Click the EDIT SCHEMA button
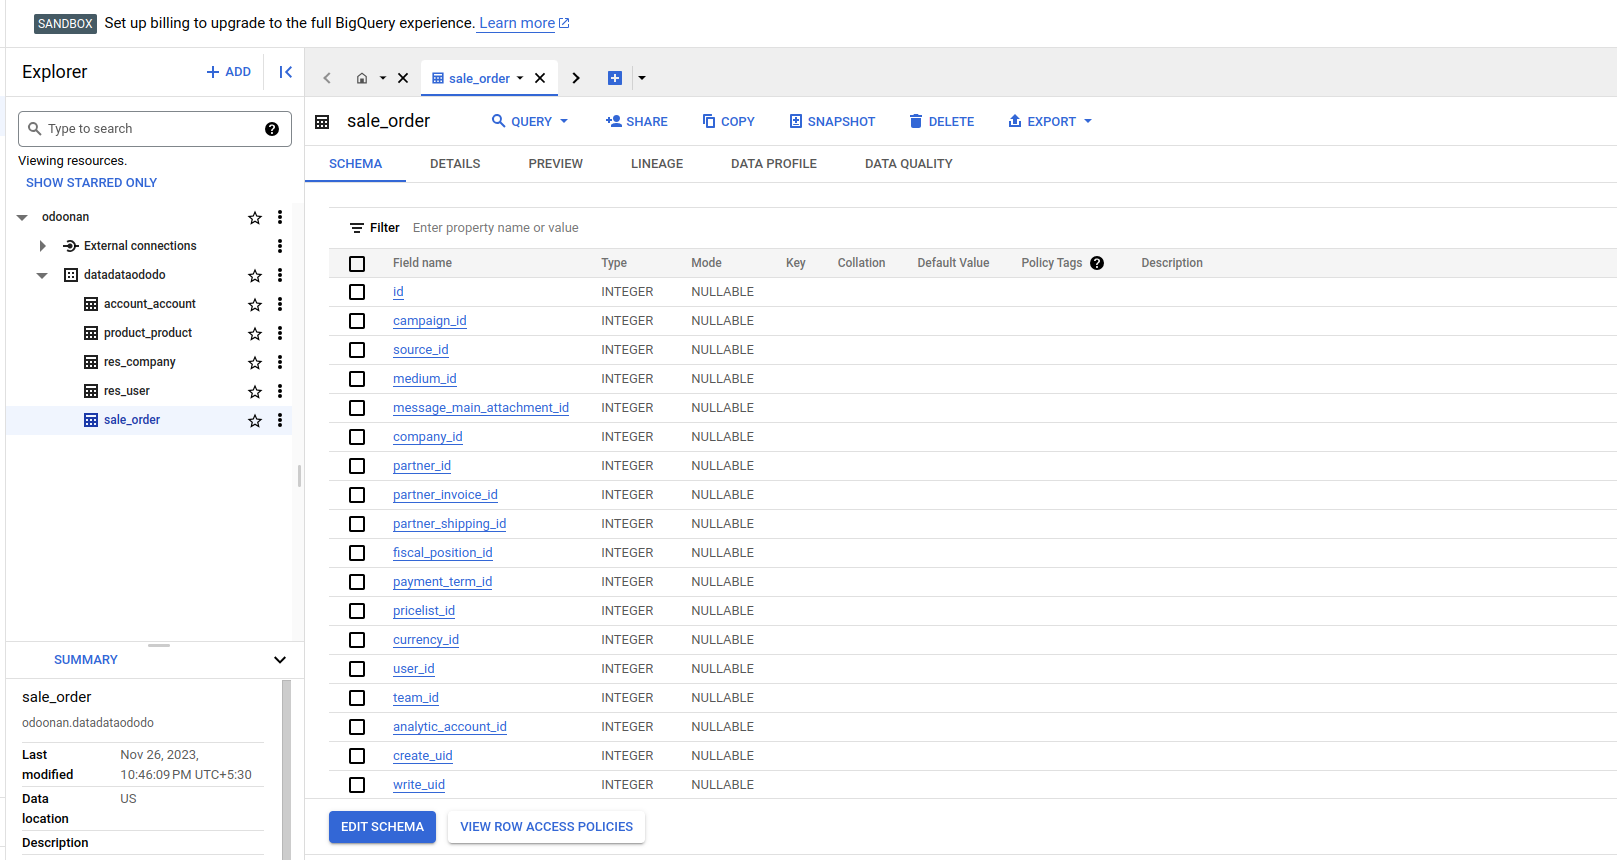 click(382, 827)
